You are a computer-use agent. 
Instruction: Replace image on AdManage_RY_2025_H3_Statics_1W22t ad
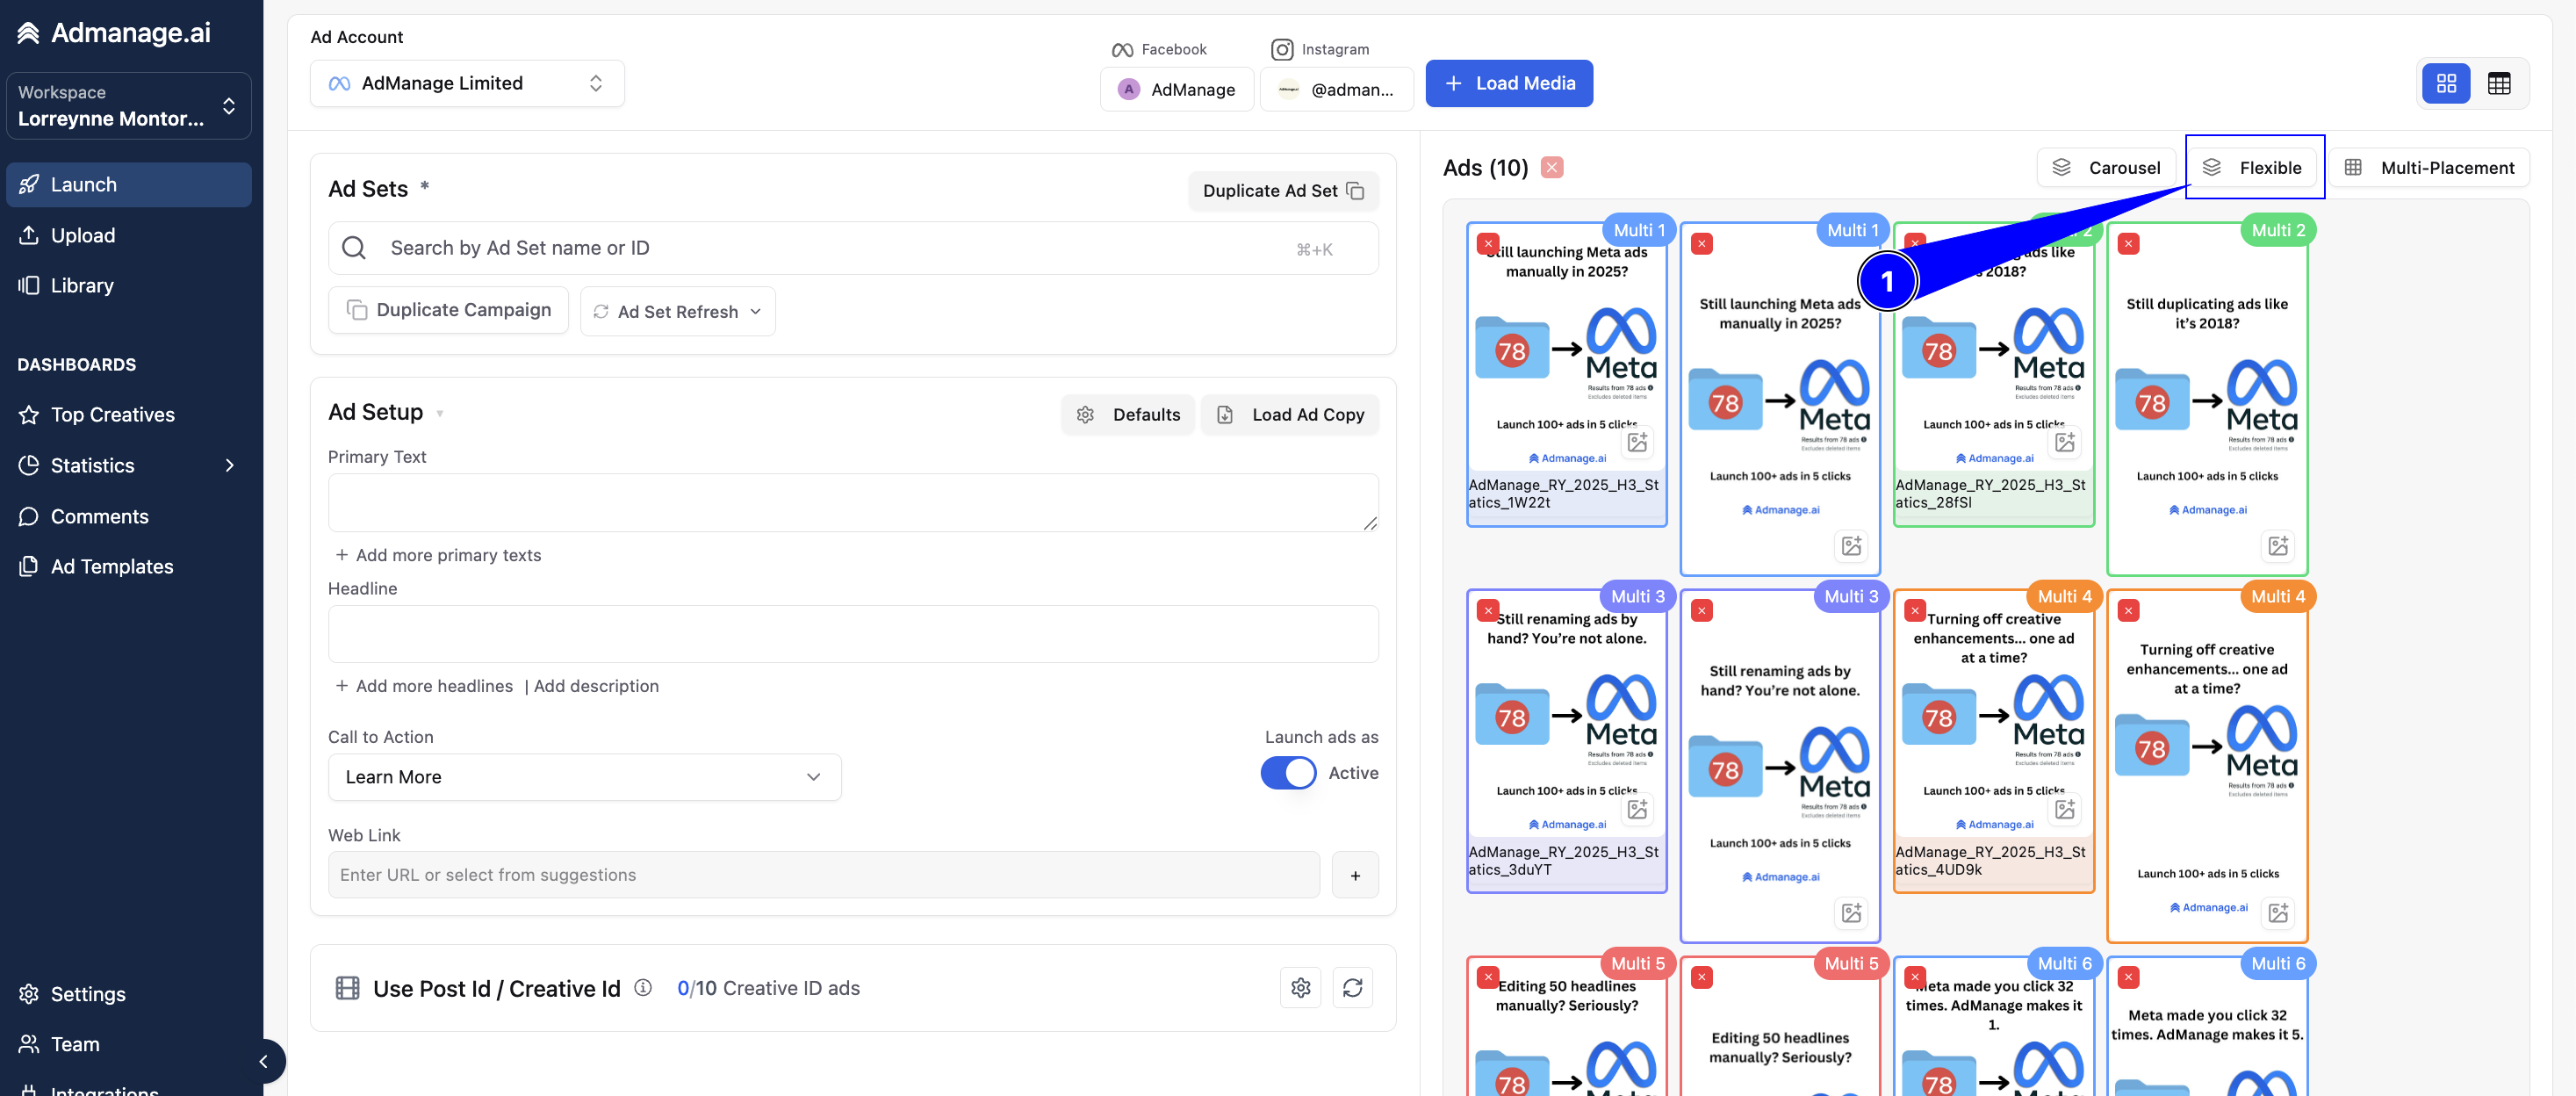[1637, 442]
